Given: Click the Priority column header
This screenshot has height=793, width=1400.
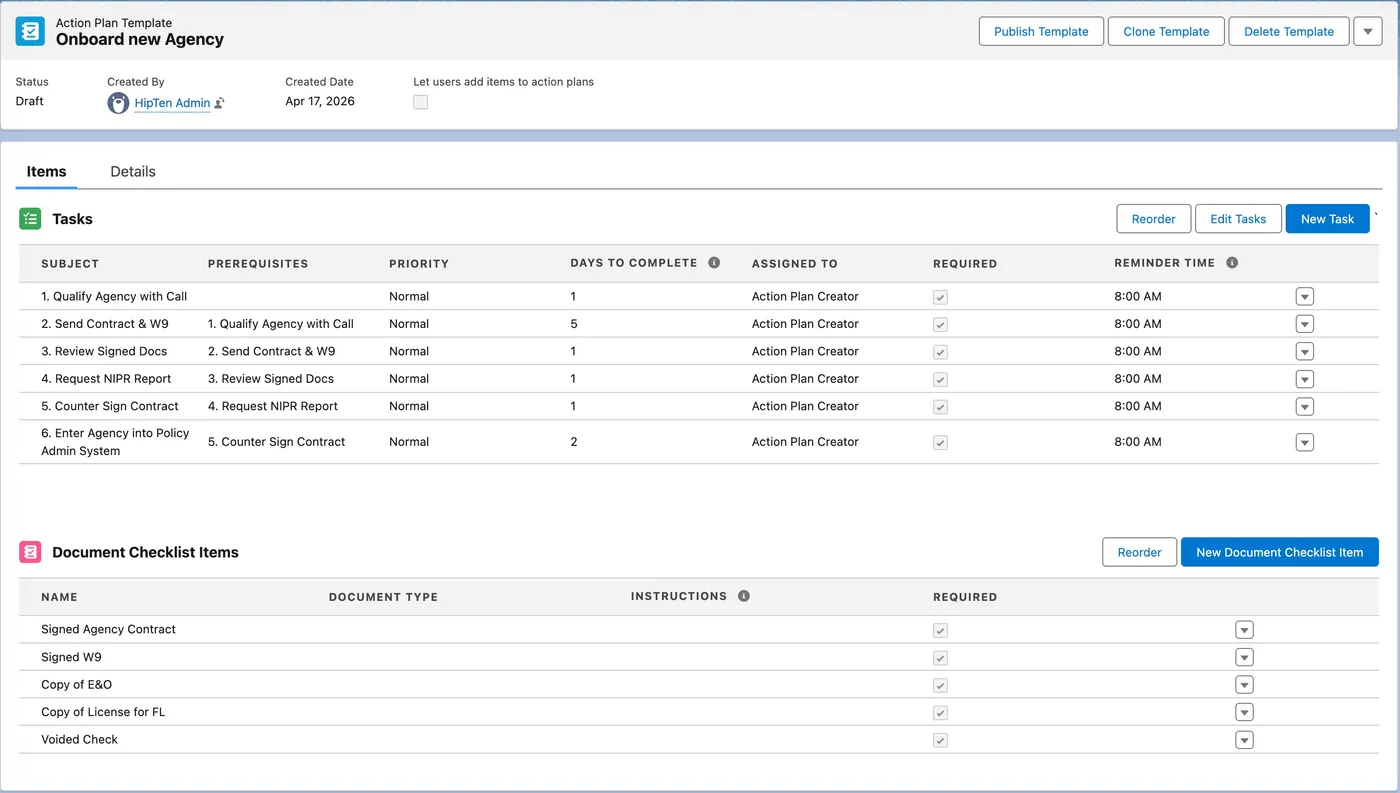Looking at the screenshot, I should pyautogui.click(x=419, y=264).
